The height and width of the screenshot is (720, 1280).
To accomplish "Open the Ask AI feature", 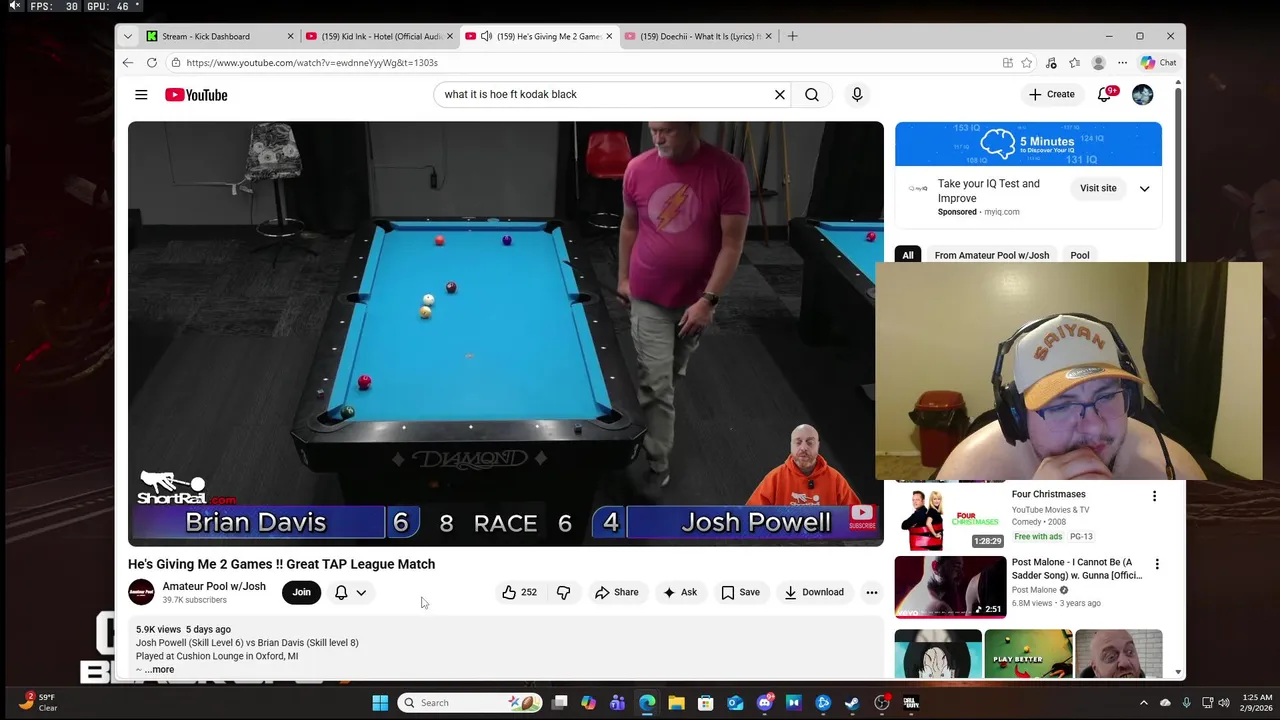I will (680, 592).
